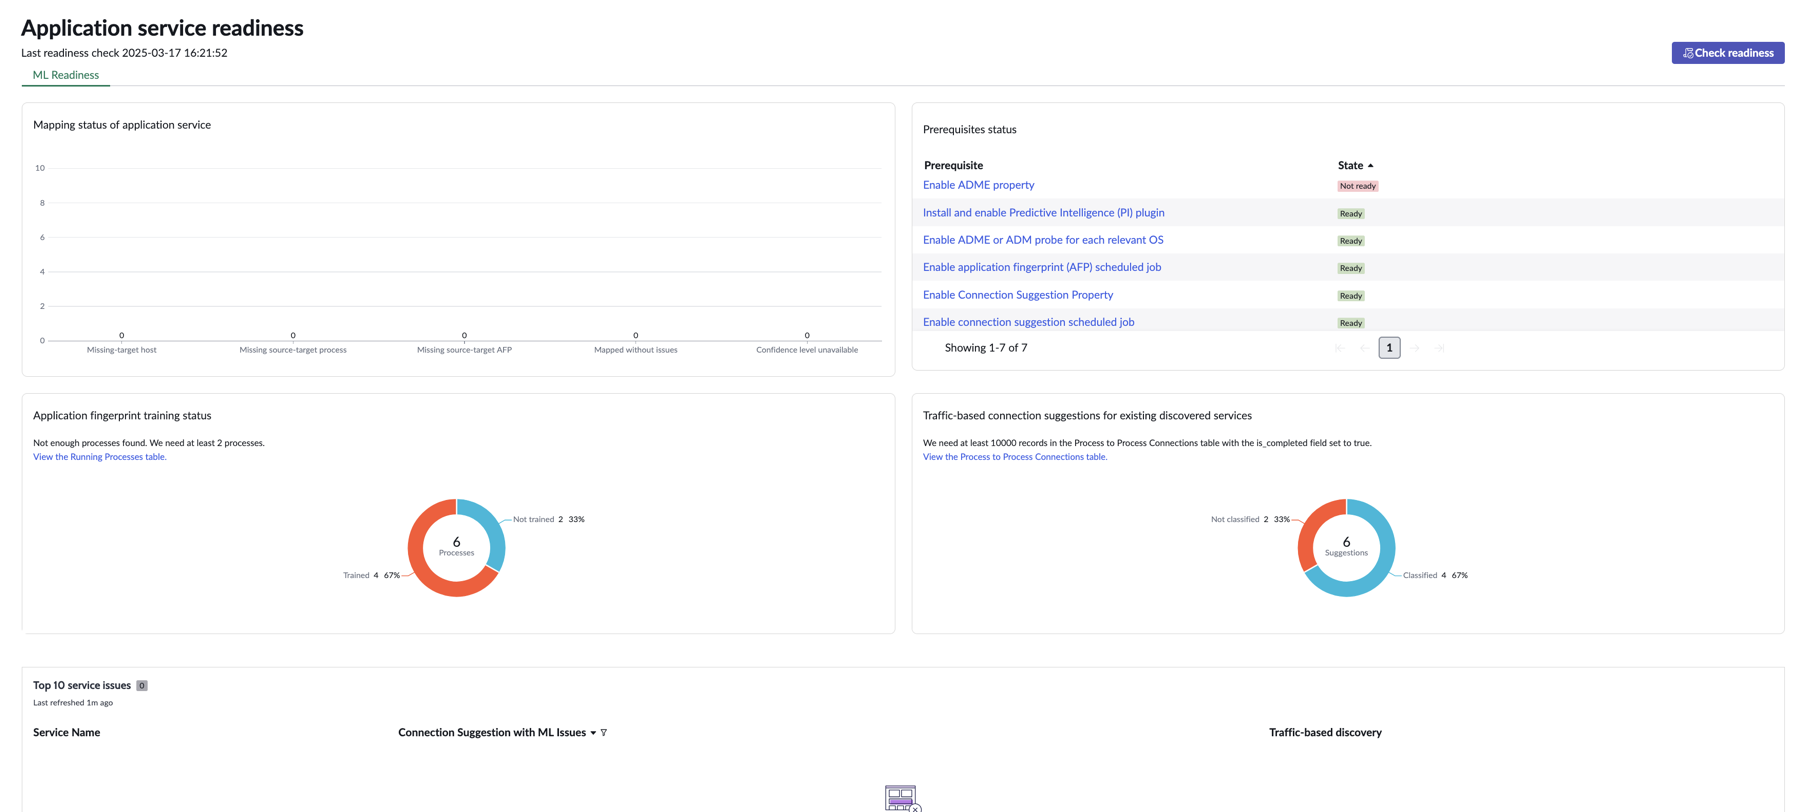This screenshot has width=1800, height=812.
Task: Open Connection Suggestion with ML Issues sort arrow
Action: pyautogui.click(x=593, y=733)
